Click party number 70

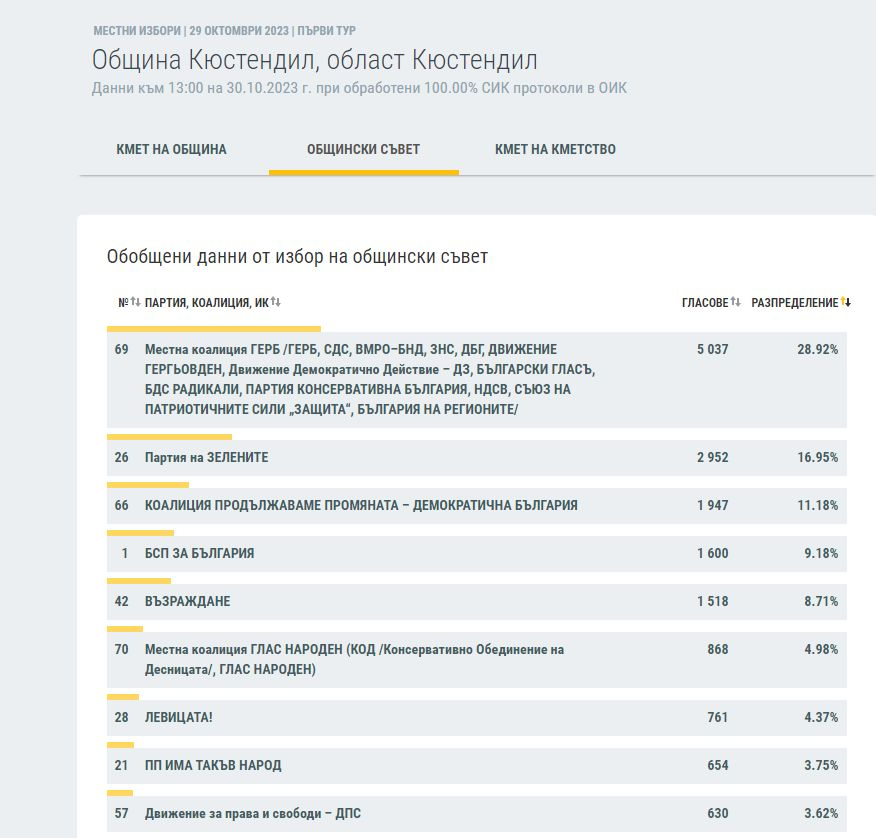click(121, 650)
